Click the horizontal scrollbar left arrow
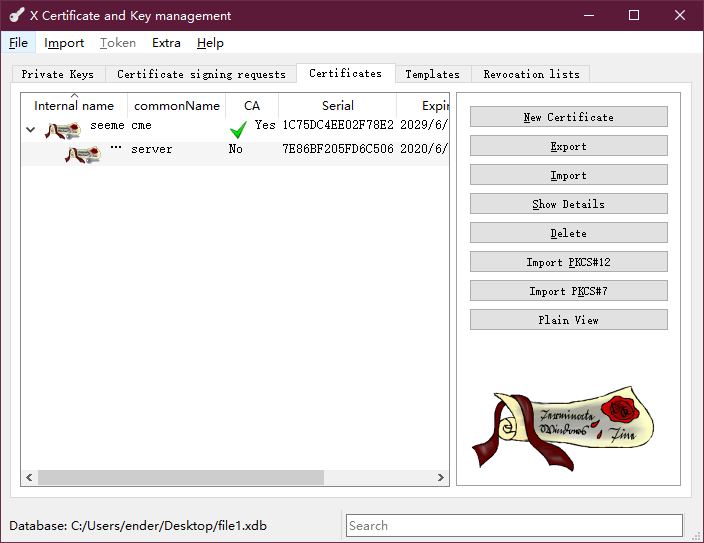The width and height of the screenshot is (704, 543). pyautogui.click(x=29, y=477)
